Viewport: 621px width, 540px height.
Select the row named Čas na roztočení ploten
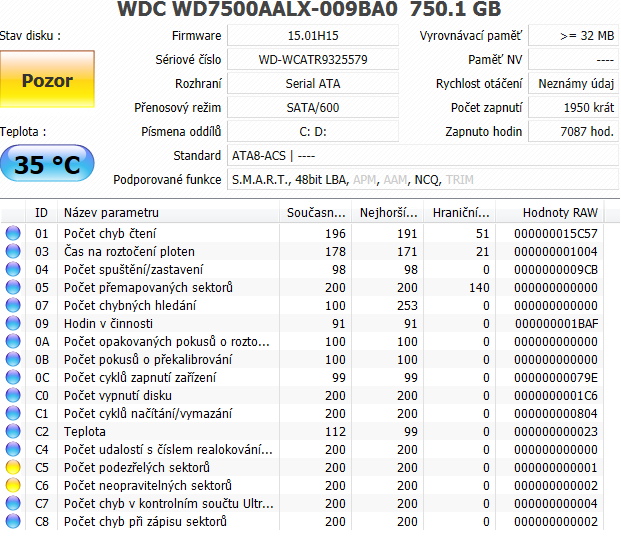[303, 251]
